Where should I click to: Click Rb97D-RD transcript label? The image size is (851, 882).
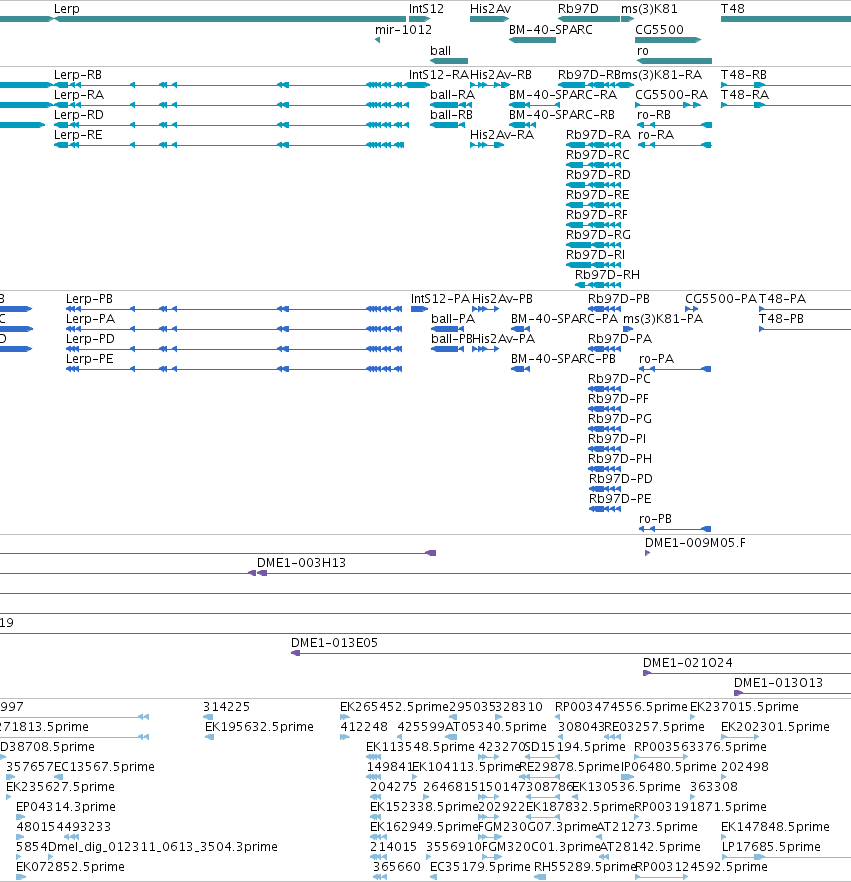click(x=598, y=174)
